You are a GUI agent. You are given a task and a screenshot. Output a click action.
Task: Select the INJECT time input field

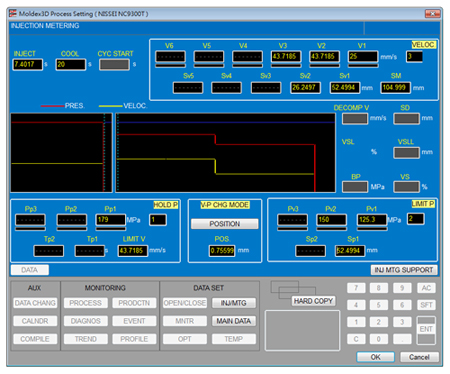pyautogui.click(x=28, y=64)
